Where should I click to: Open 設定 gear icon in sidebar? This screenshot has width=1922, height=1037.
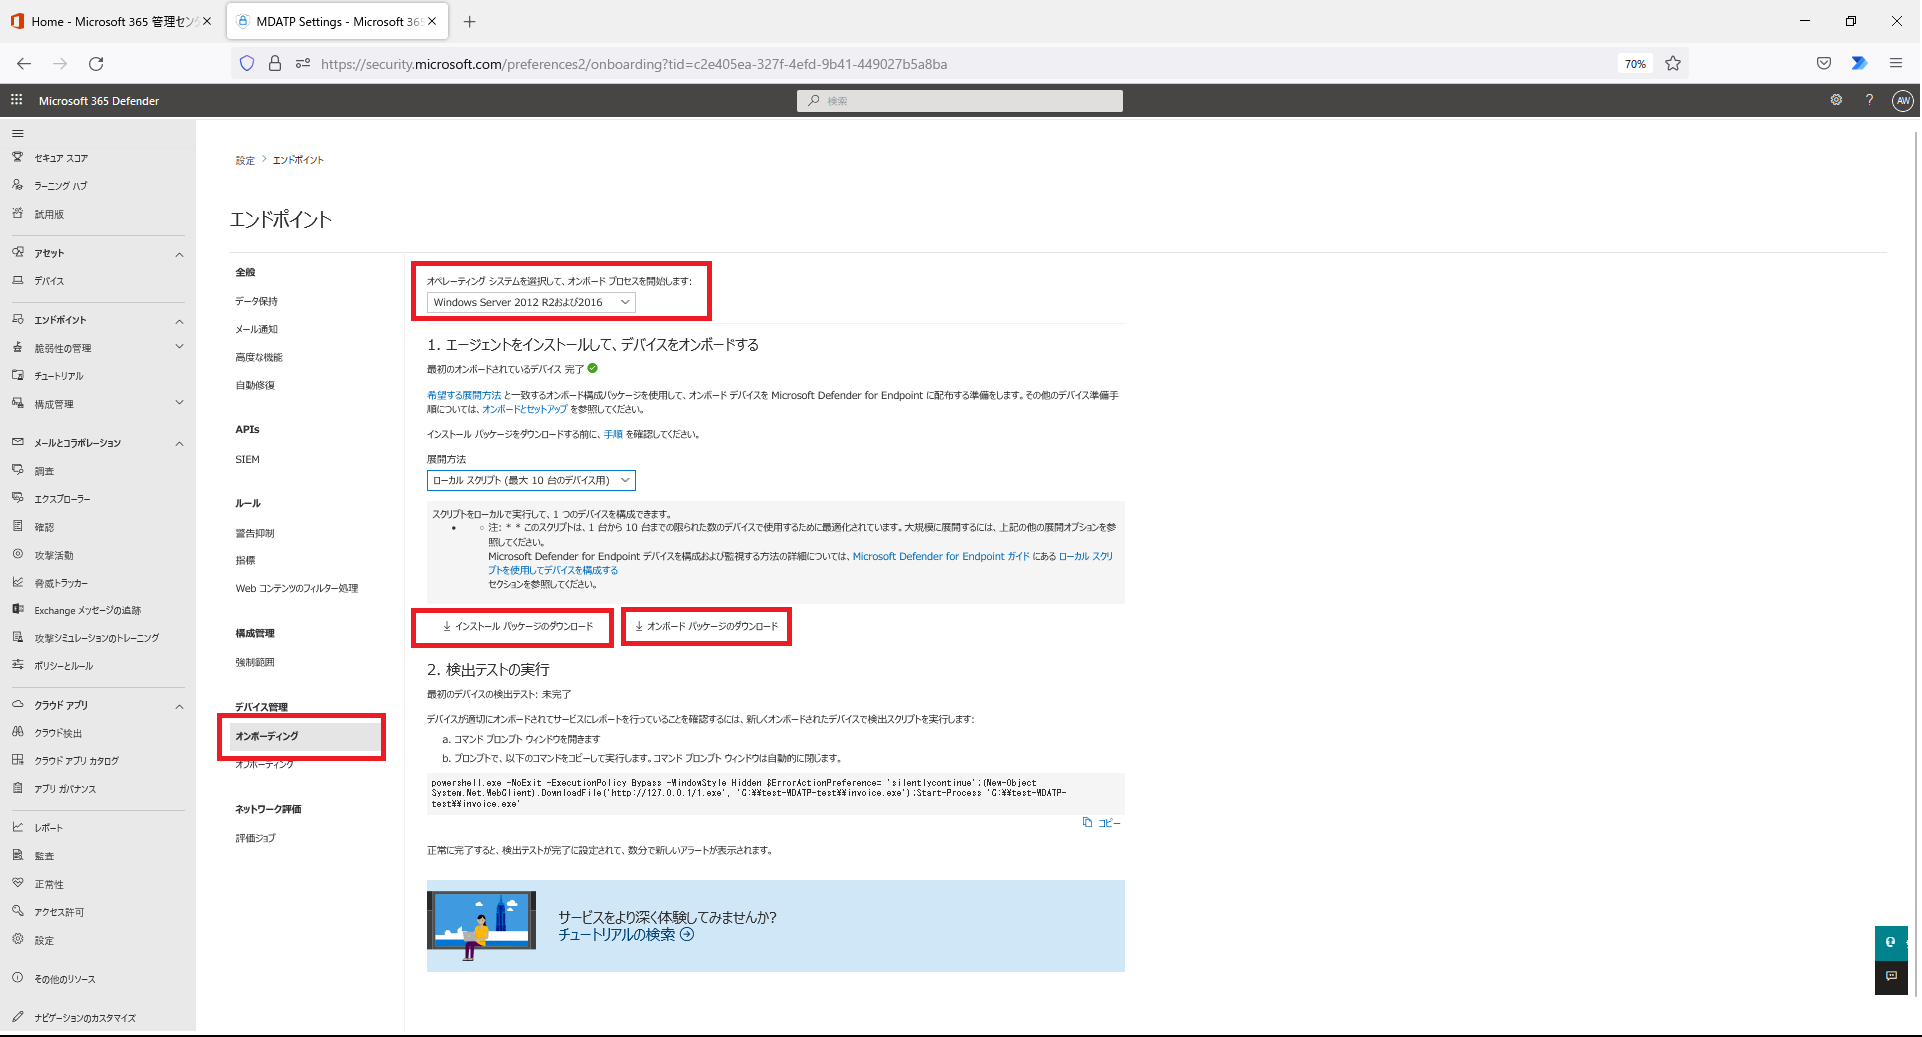pos(17,939)
